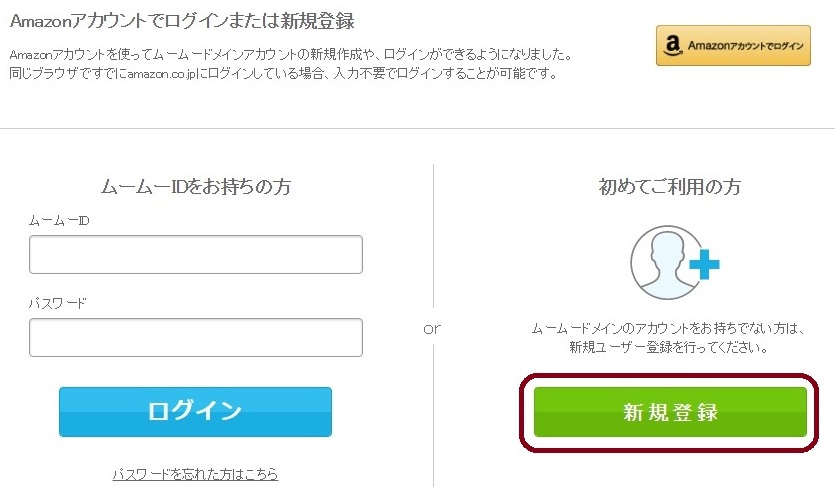The width and height of the screenshot is (835, 489).
Task: Click the ムームーID field label
Action: click(59, 220)
